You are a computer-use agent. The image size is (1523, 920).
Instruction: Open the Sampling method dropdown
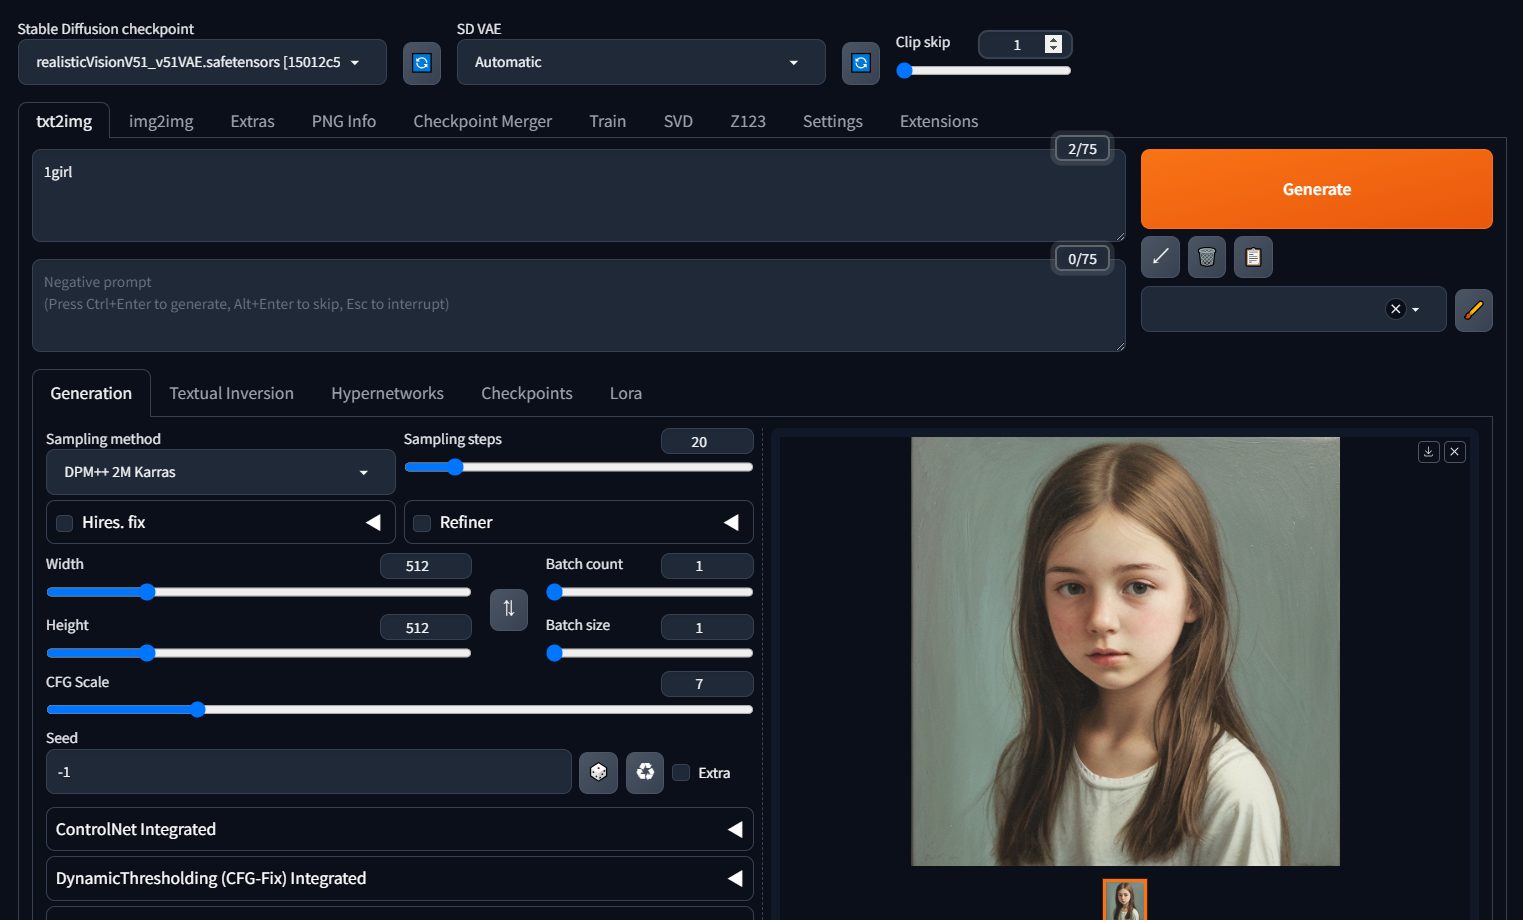tap(220, 472)
